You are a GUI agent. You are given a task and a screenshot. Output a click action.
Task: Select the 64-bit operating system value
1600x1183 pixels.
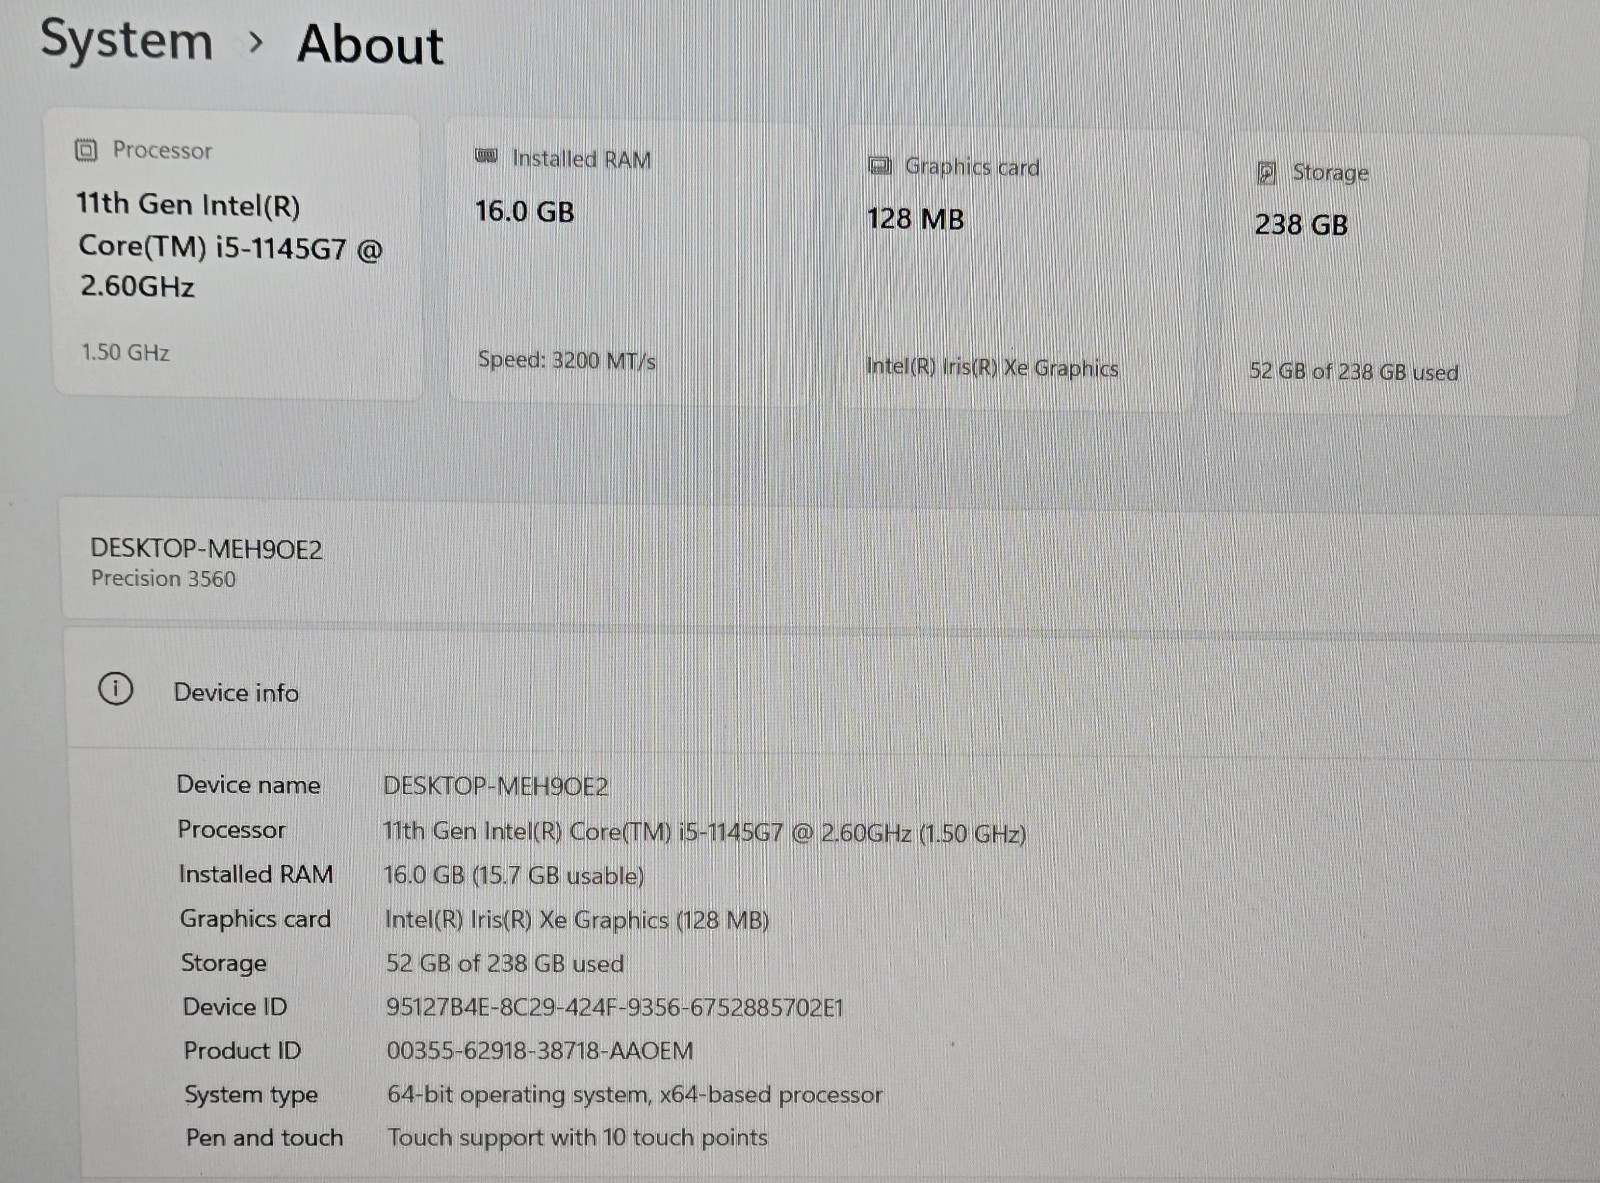635,1095
